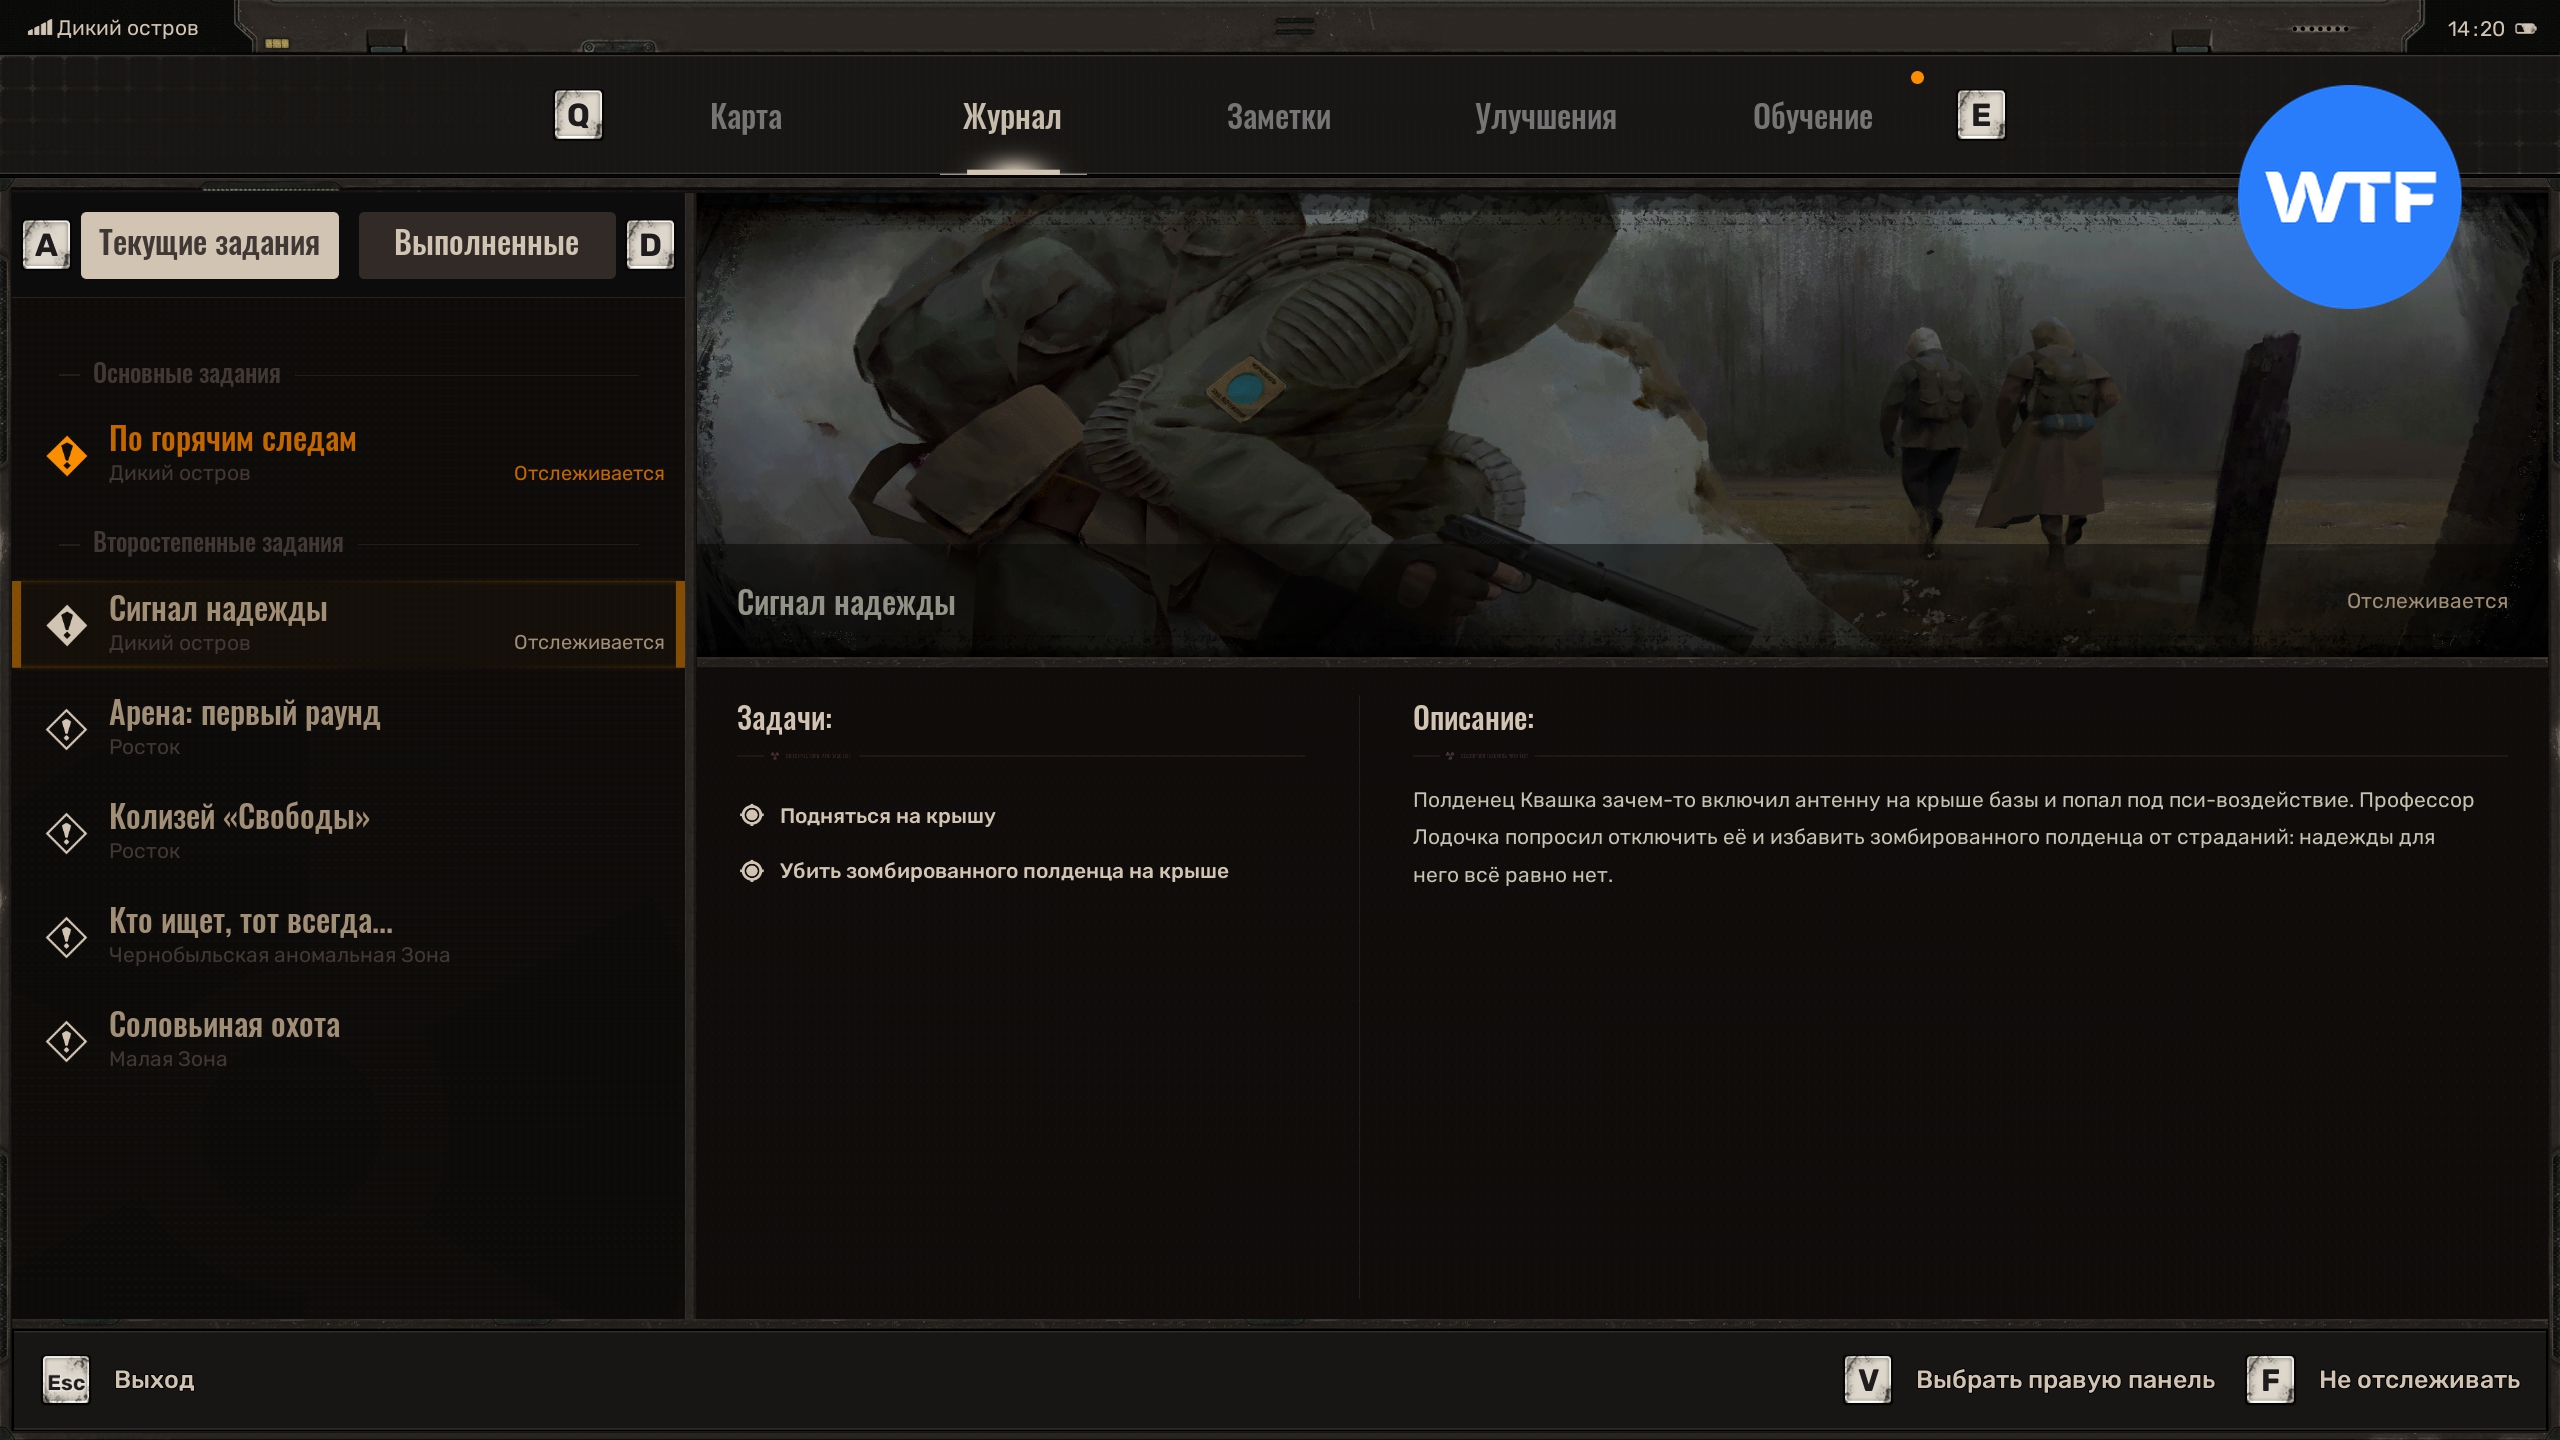Click the Q key hint icon

coord(578,116)
